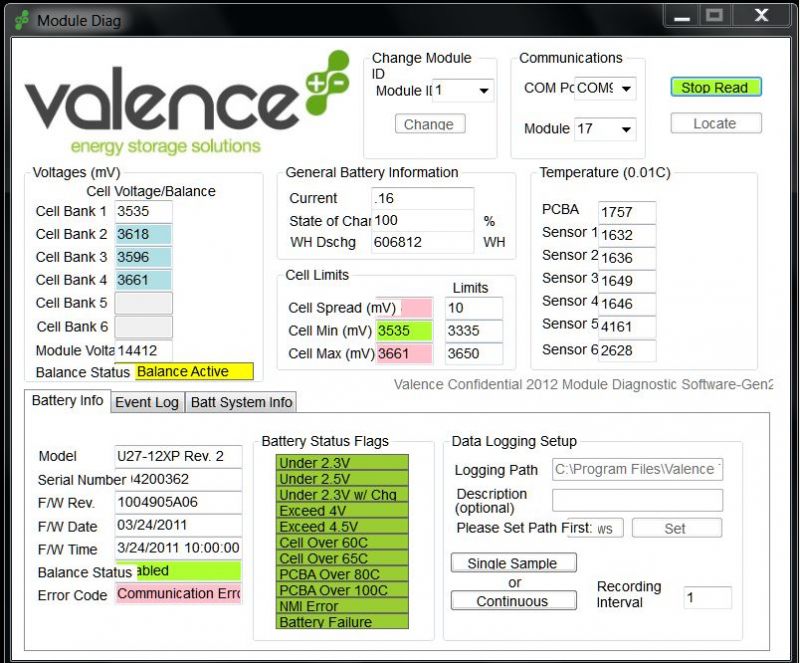Click the Under 2.5V status flag
The height and width of the screenshot is (663, 800).
tap(342, 479)
